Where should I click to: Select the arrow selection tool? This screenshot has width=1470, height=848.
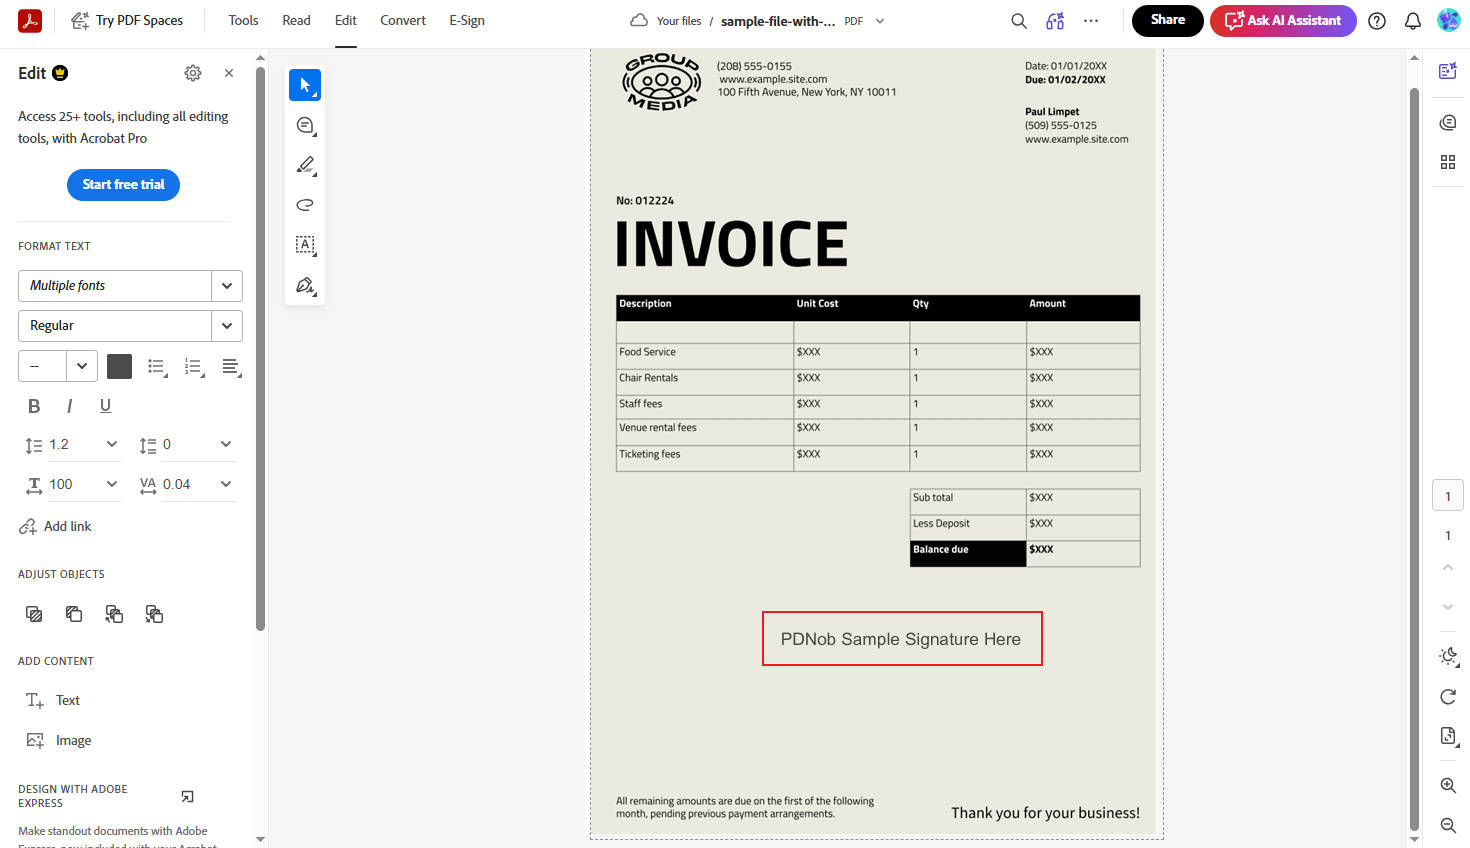pyautogui.click(x=305, y=85)
